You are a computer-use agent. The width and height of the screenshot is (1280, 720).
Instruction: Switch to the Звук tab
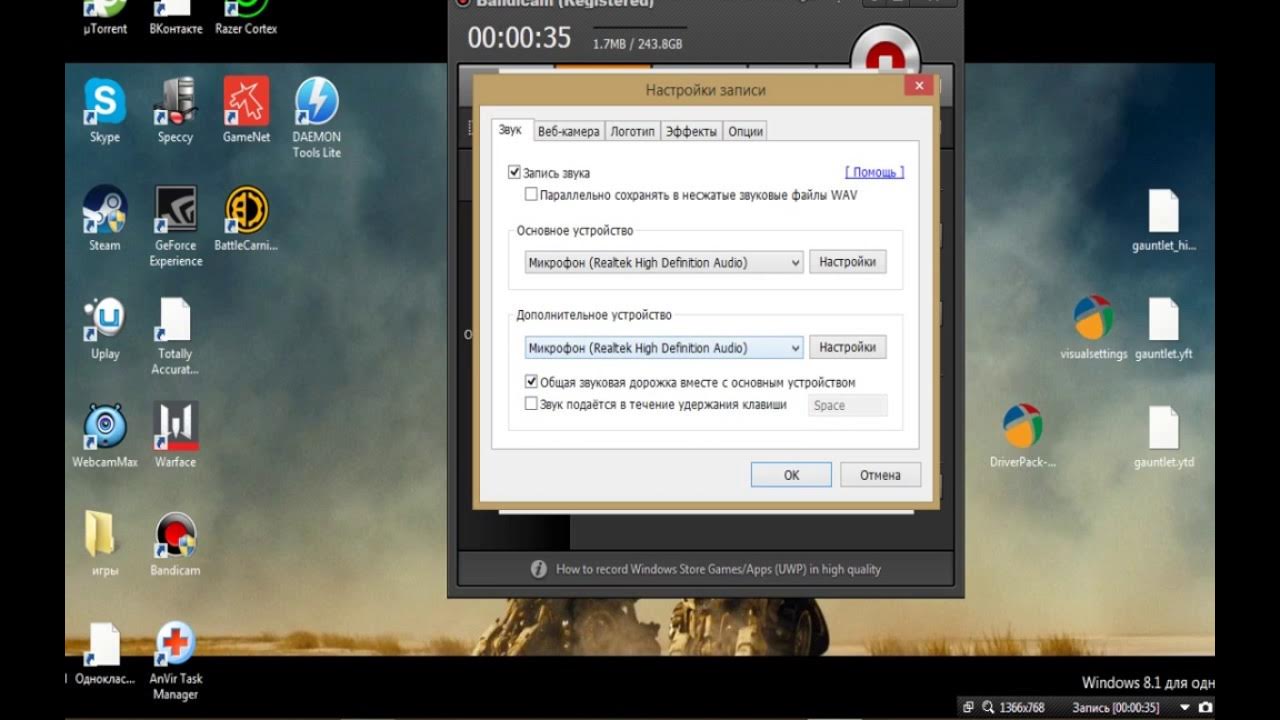point(510,130)
